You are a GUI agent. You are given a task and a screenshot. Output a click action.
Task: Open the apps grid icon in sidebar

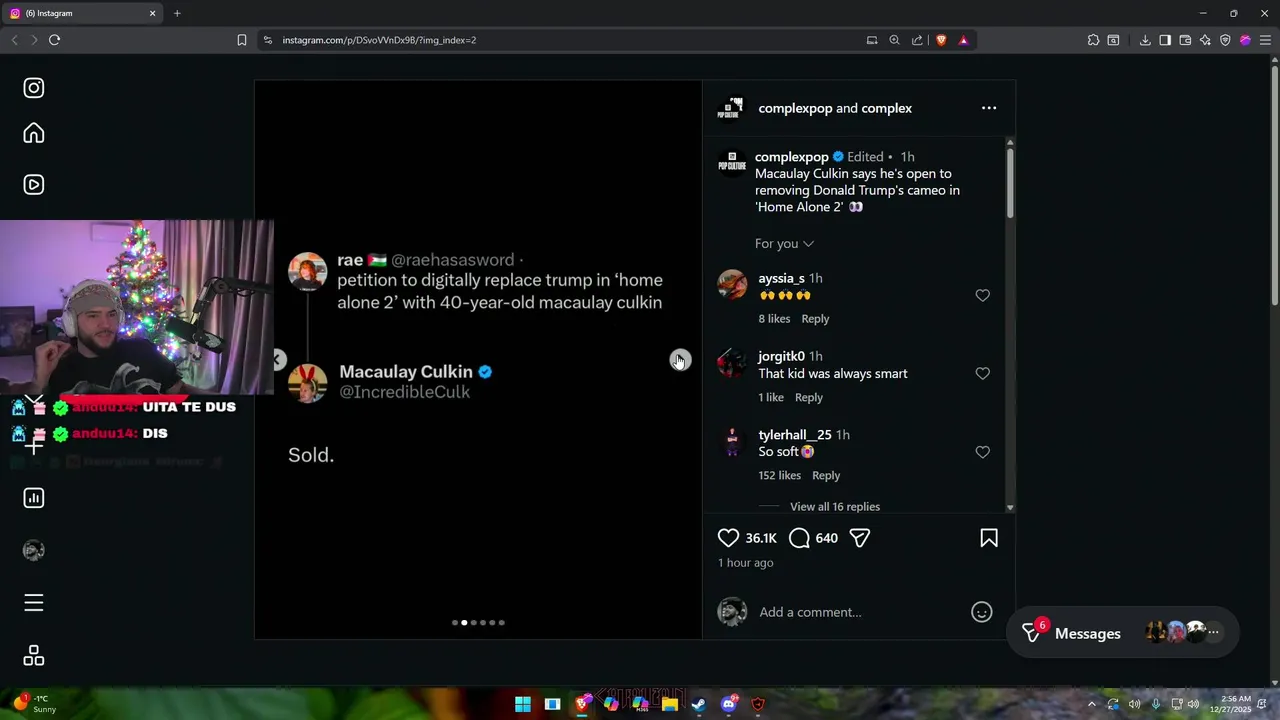pyautogui.click(x=34, y=656)
